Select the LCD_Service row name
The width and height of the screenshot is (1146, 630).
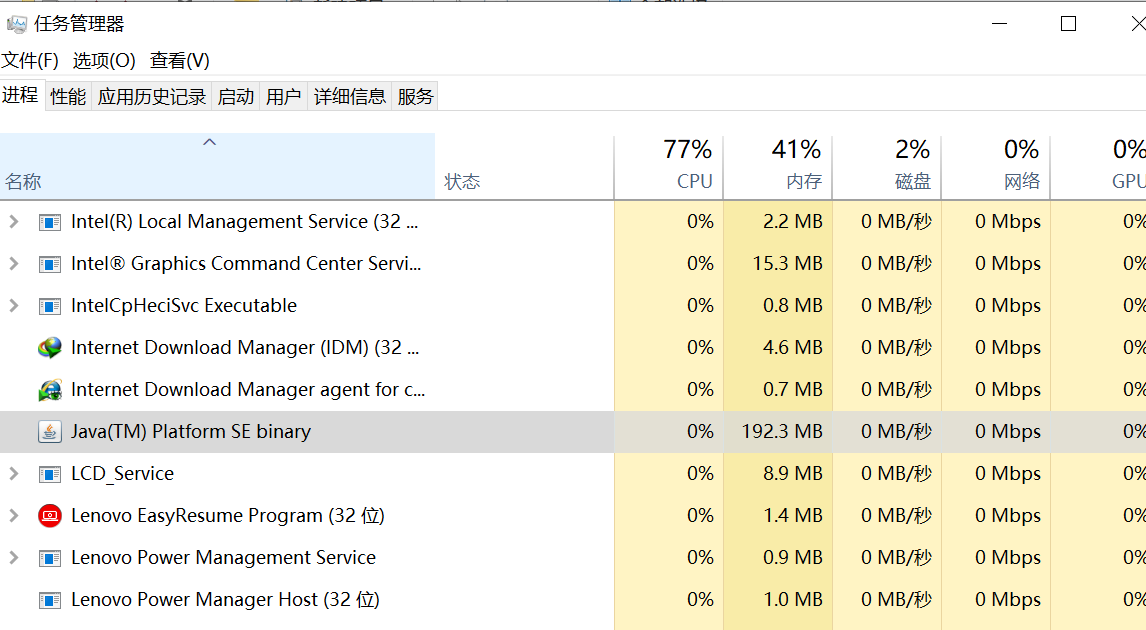(x=122, y=474)
